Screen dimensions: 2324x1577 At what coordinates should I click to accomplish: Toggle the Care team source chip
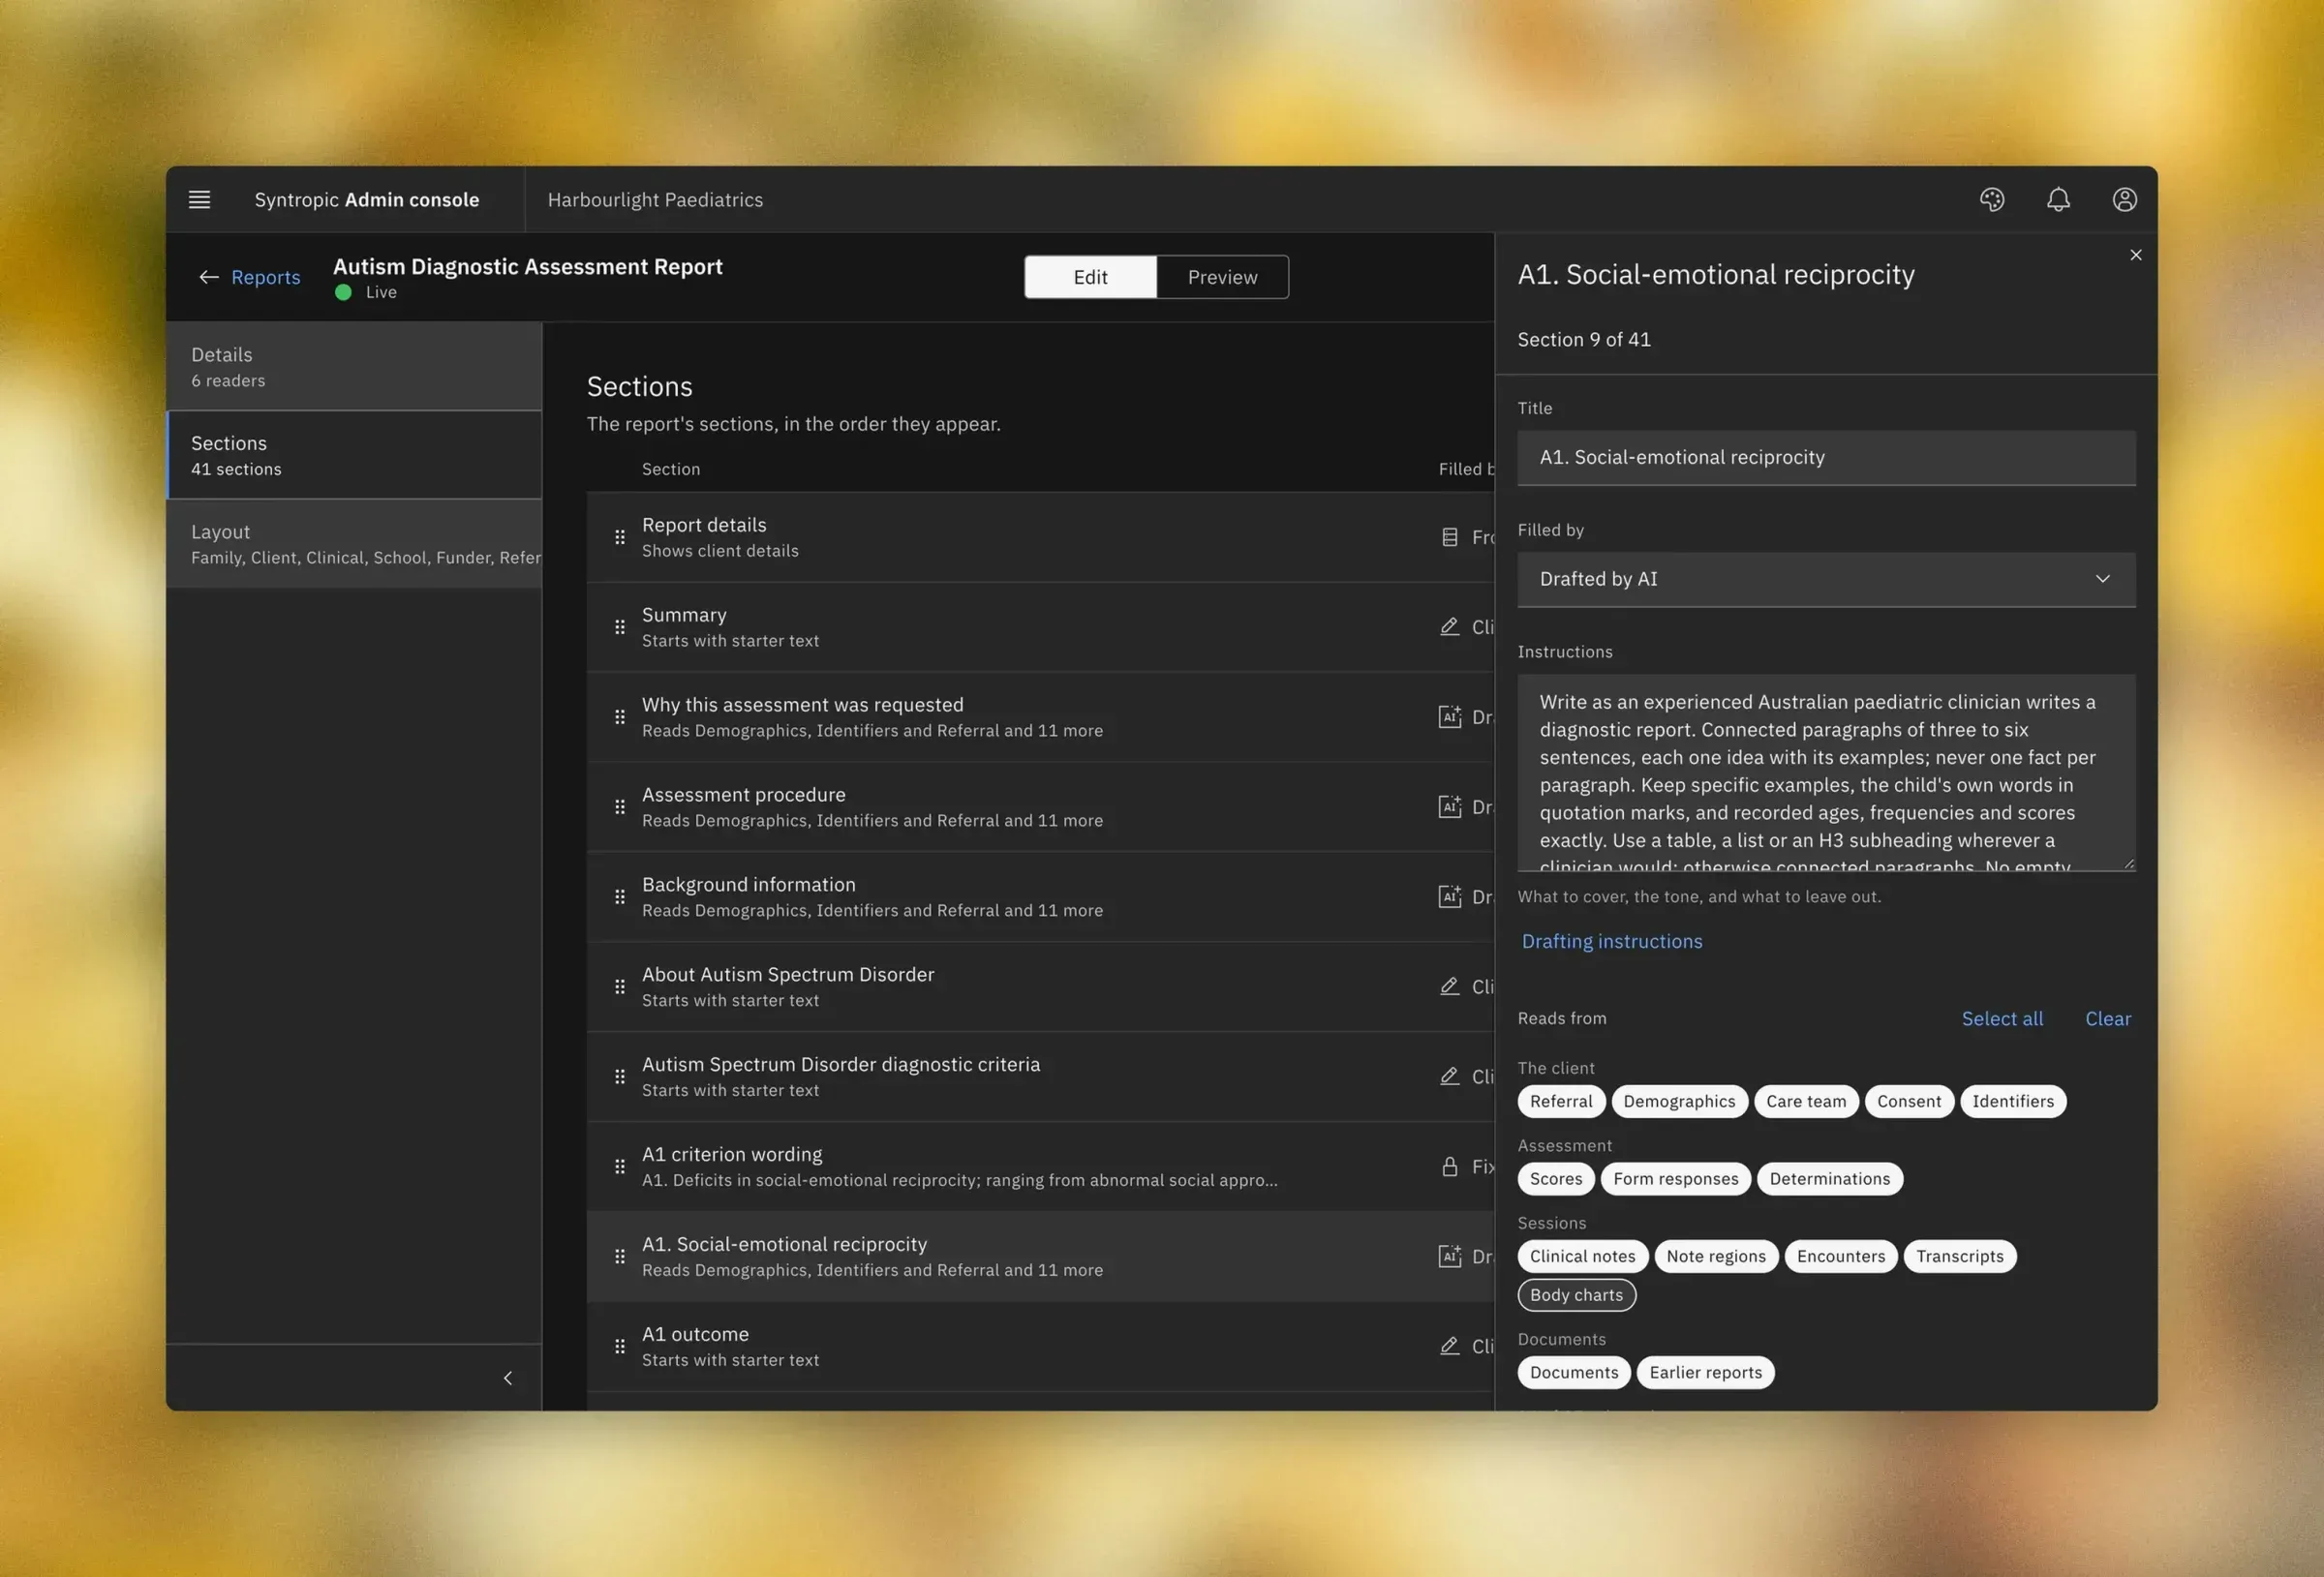click(x=1805, y=1101)
